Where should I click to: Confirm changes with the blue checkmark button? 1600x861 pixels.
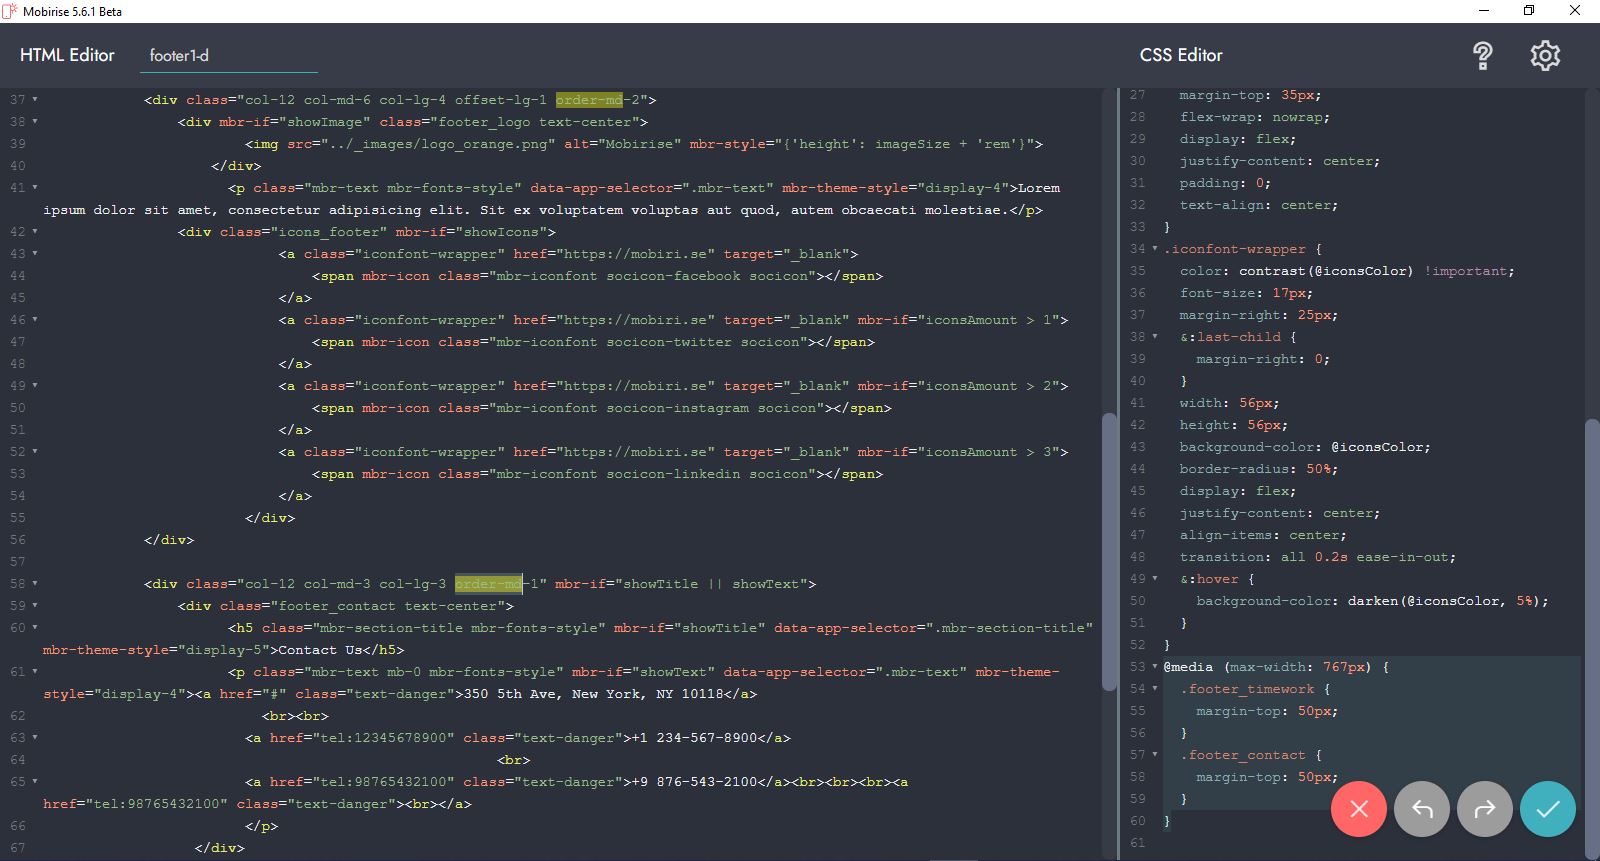(x=1547, y=809)
